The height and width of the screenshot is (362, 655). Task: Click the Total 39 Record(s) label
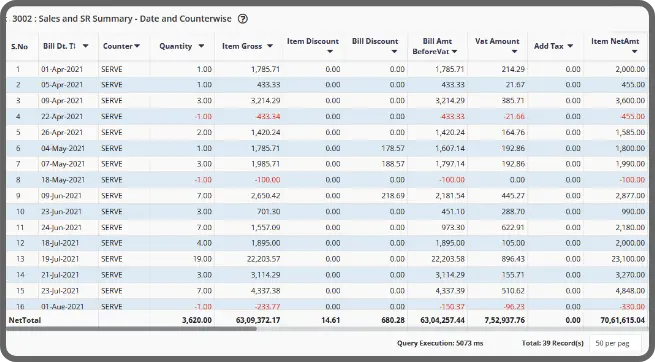click(x=553, y=343)
